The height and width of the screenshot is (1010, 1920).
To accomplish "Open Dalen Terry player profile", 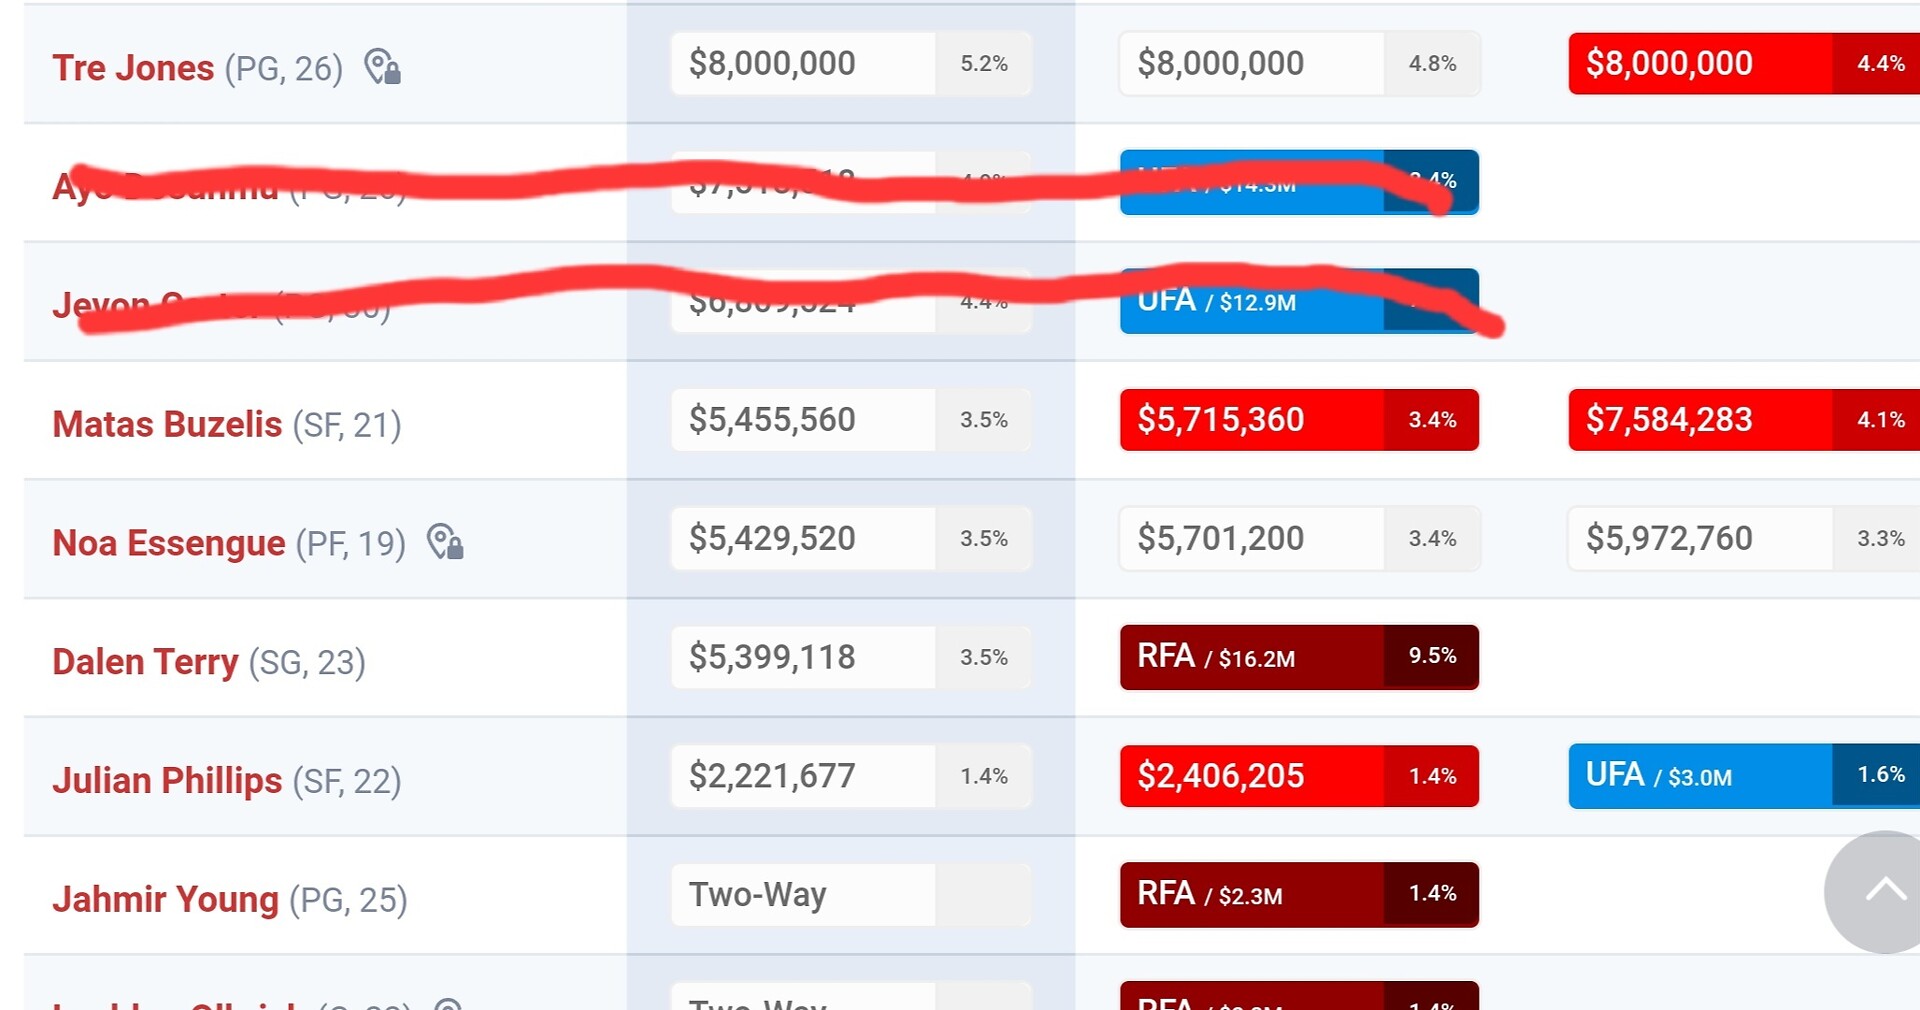I will point(145,661).
